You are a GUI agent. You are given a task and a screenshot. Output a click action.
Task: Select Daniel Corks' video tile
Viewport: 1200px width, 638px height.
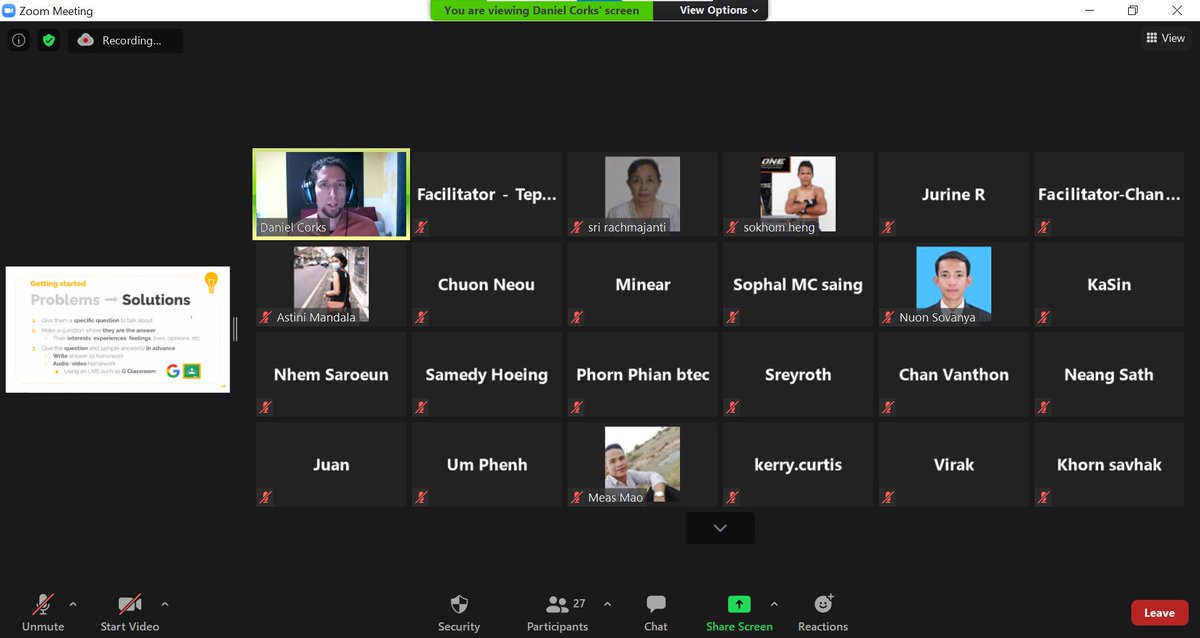point(331,194)
